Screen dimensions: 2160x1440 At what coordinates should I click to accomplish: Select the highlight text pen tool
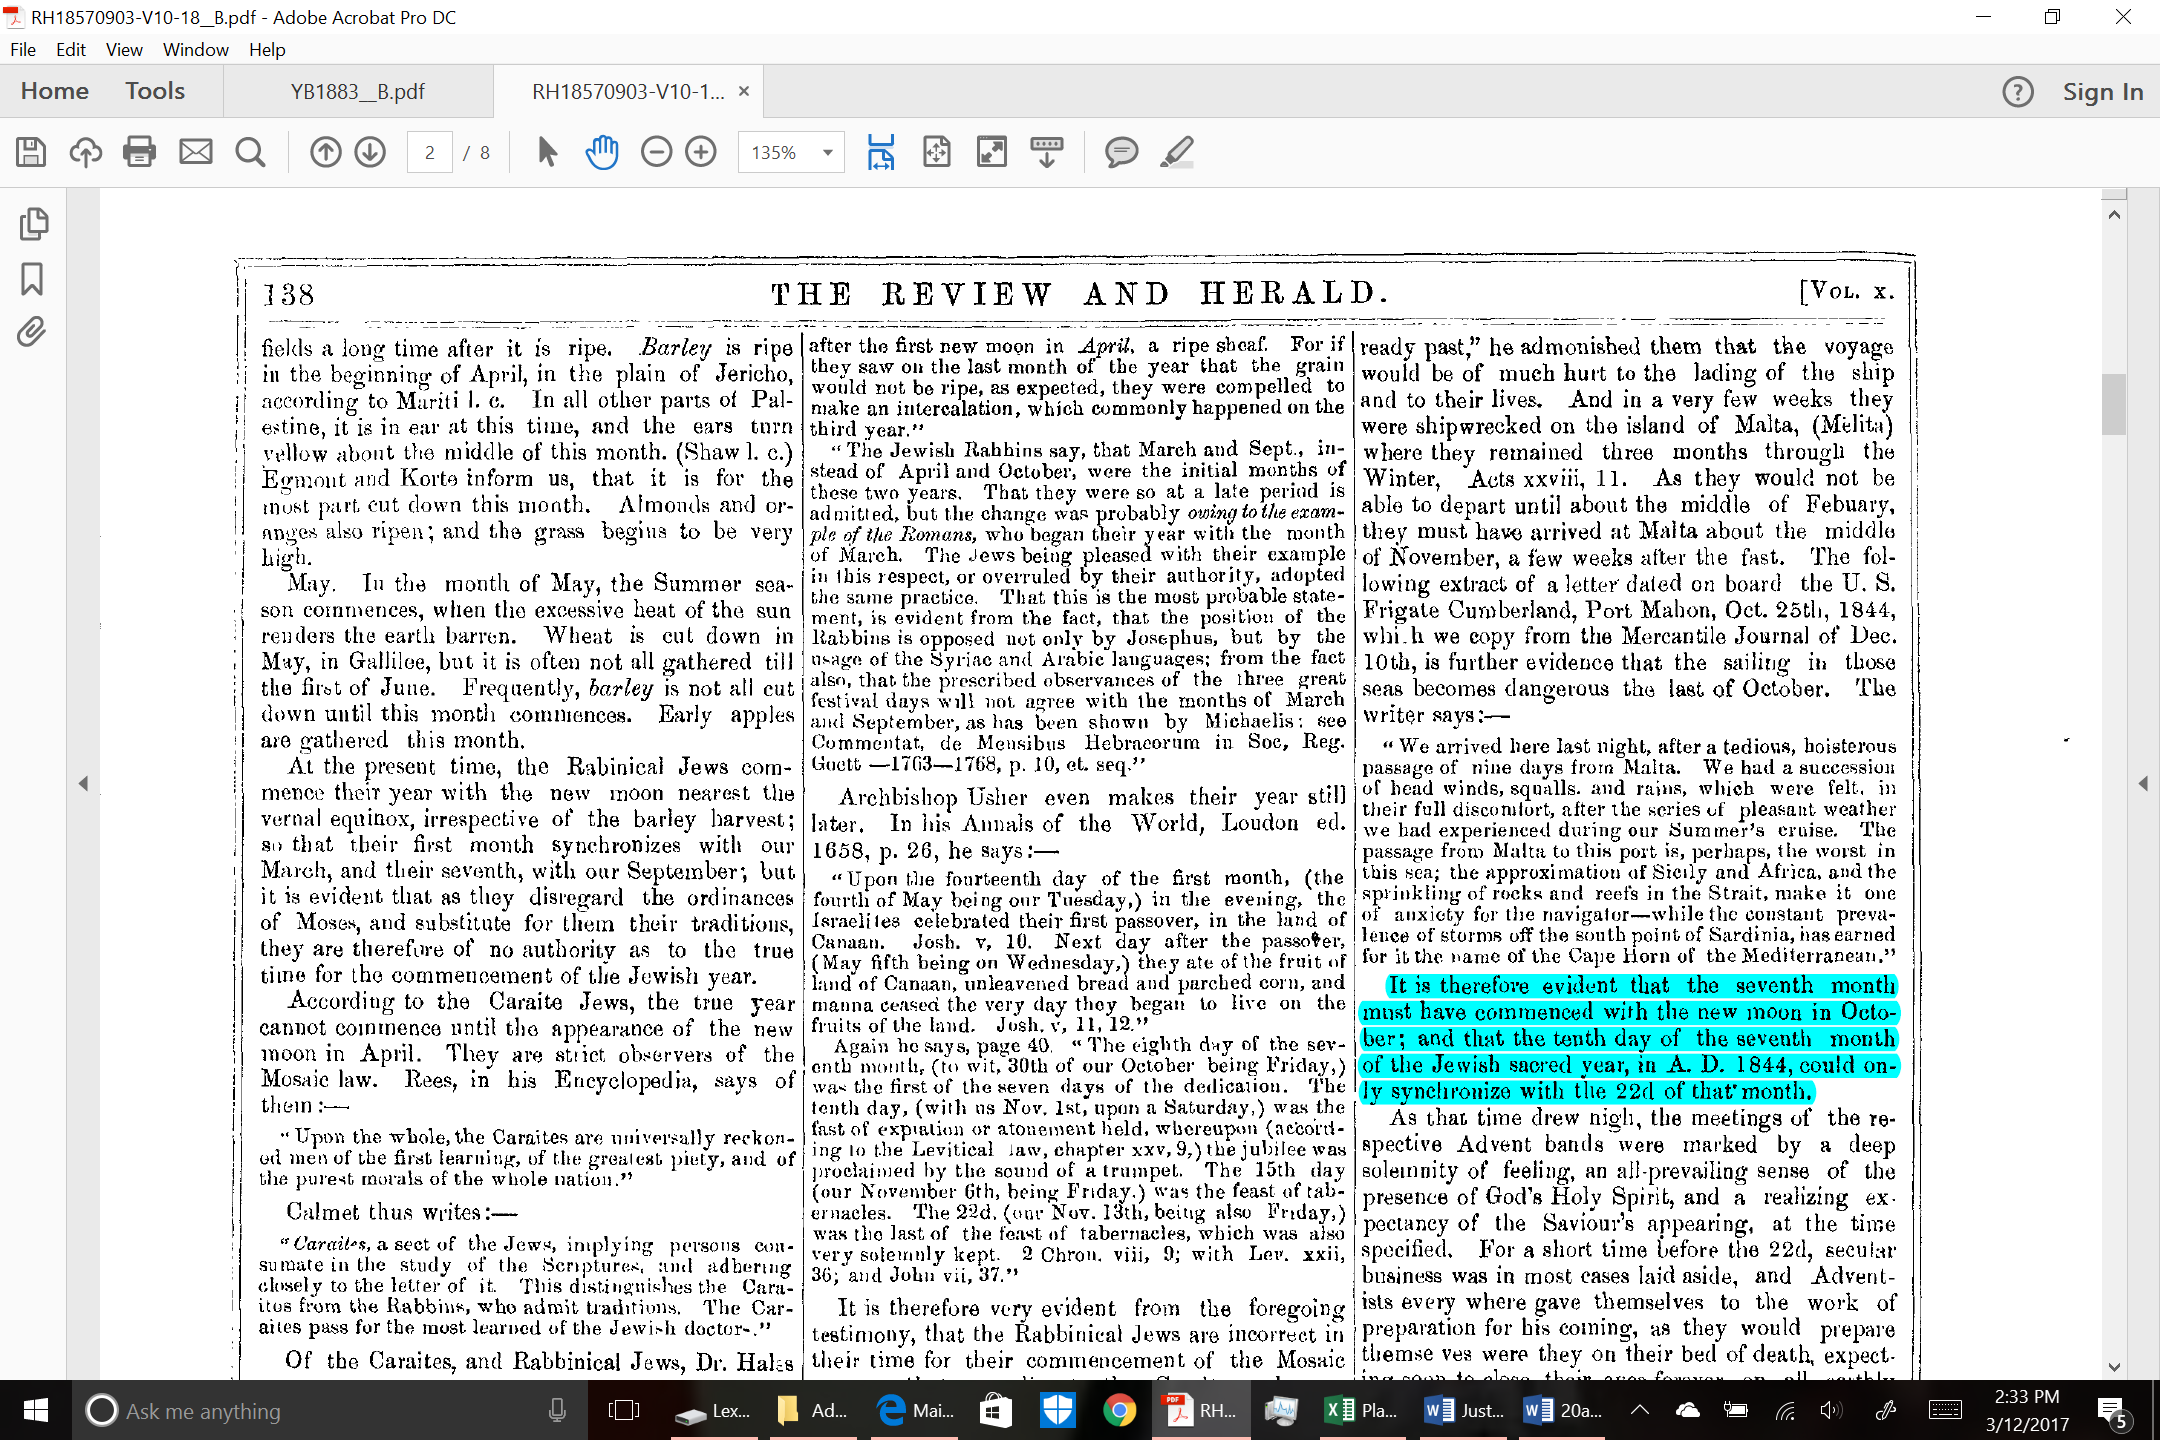point(1177,152)
